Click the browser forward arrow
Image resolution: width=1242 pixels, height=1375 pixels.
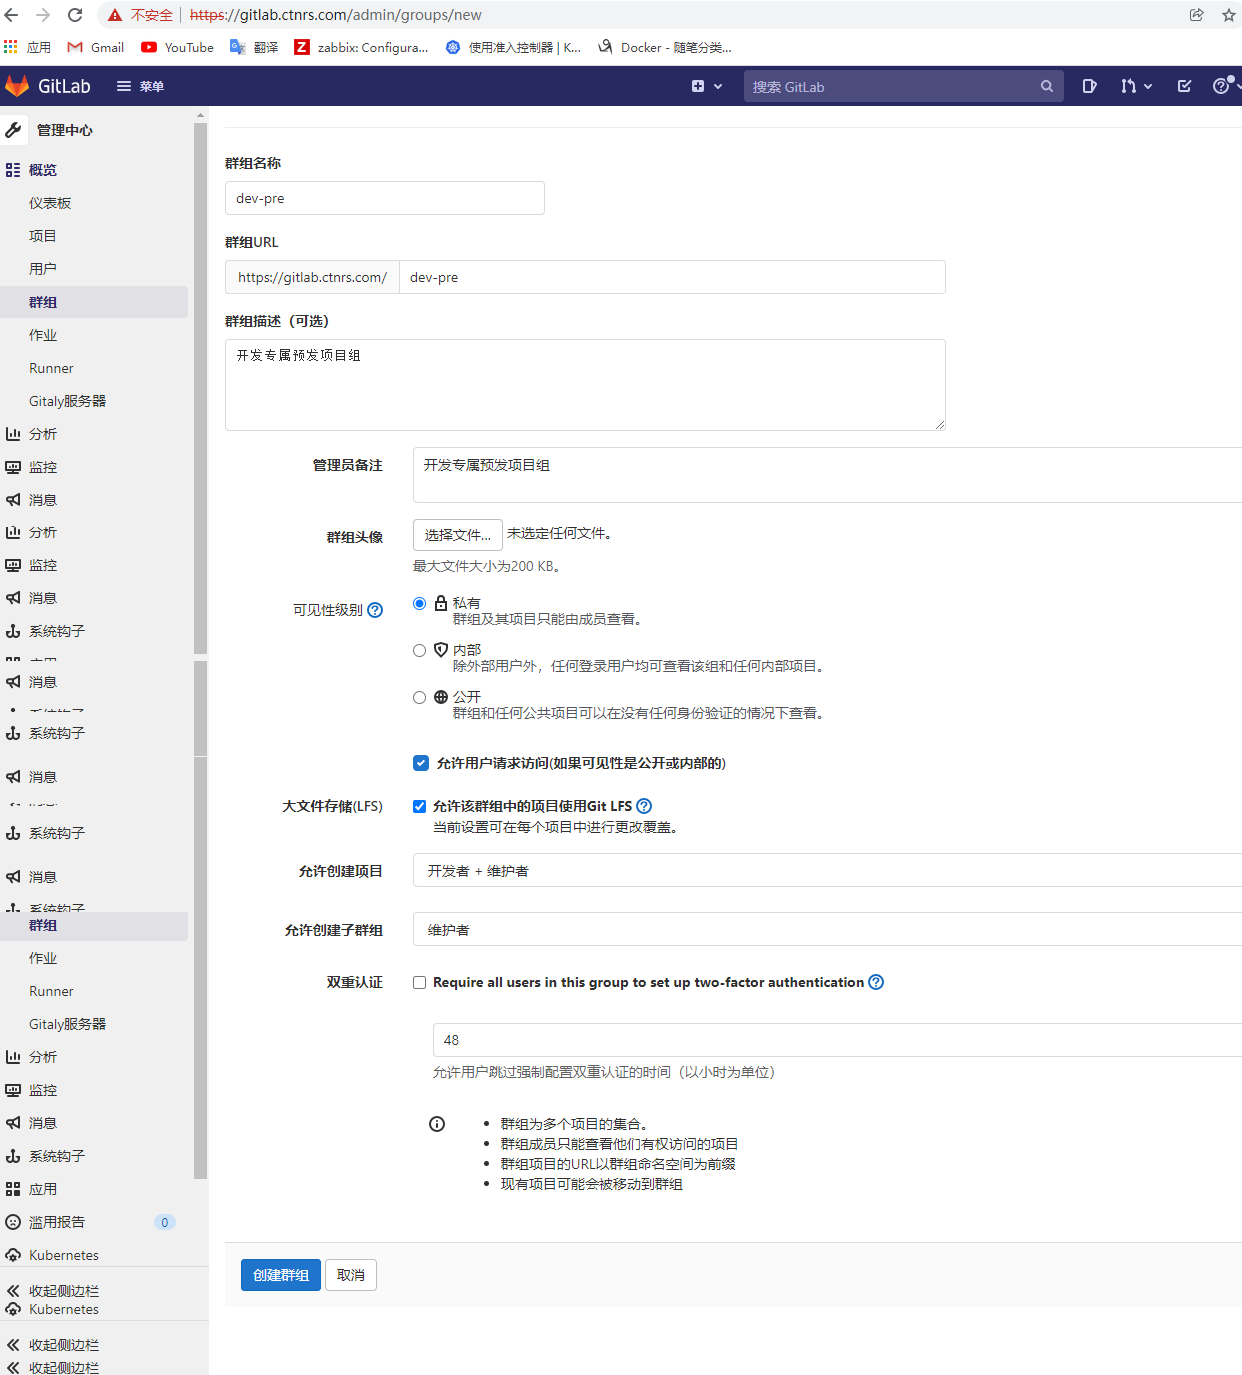(43, 15)
